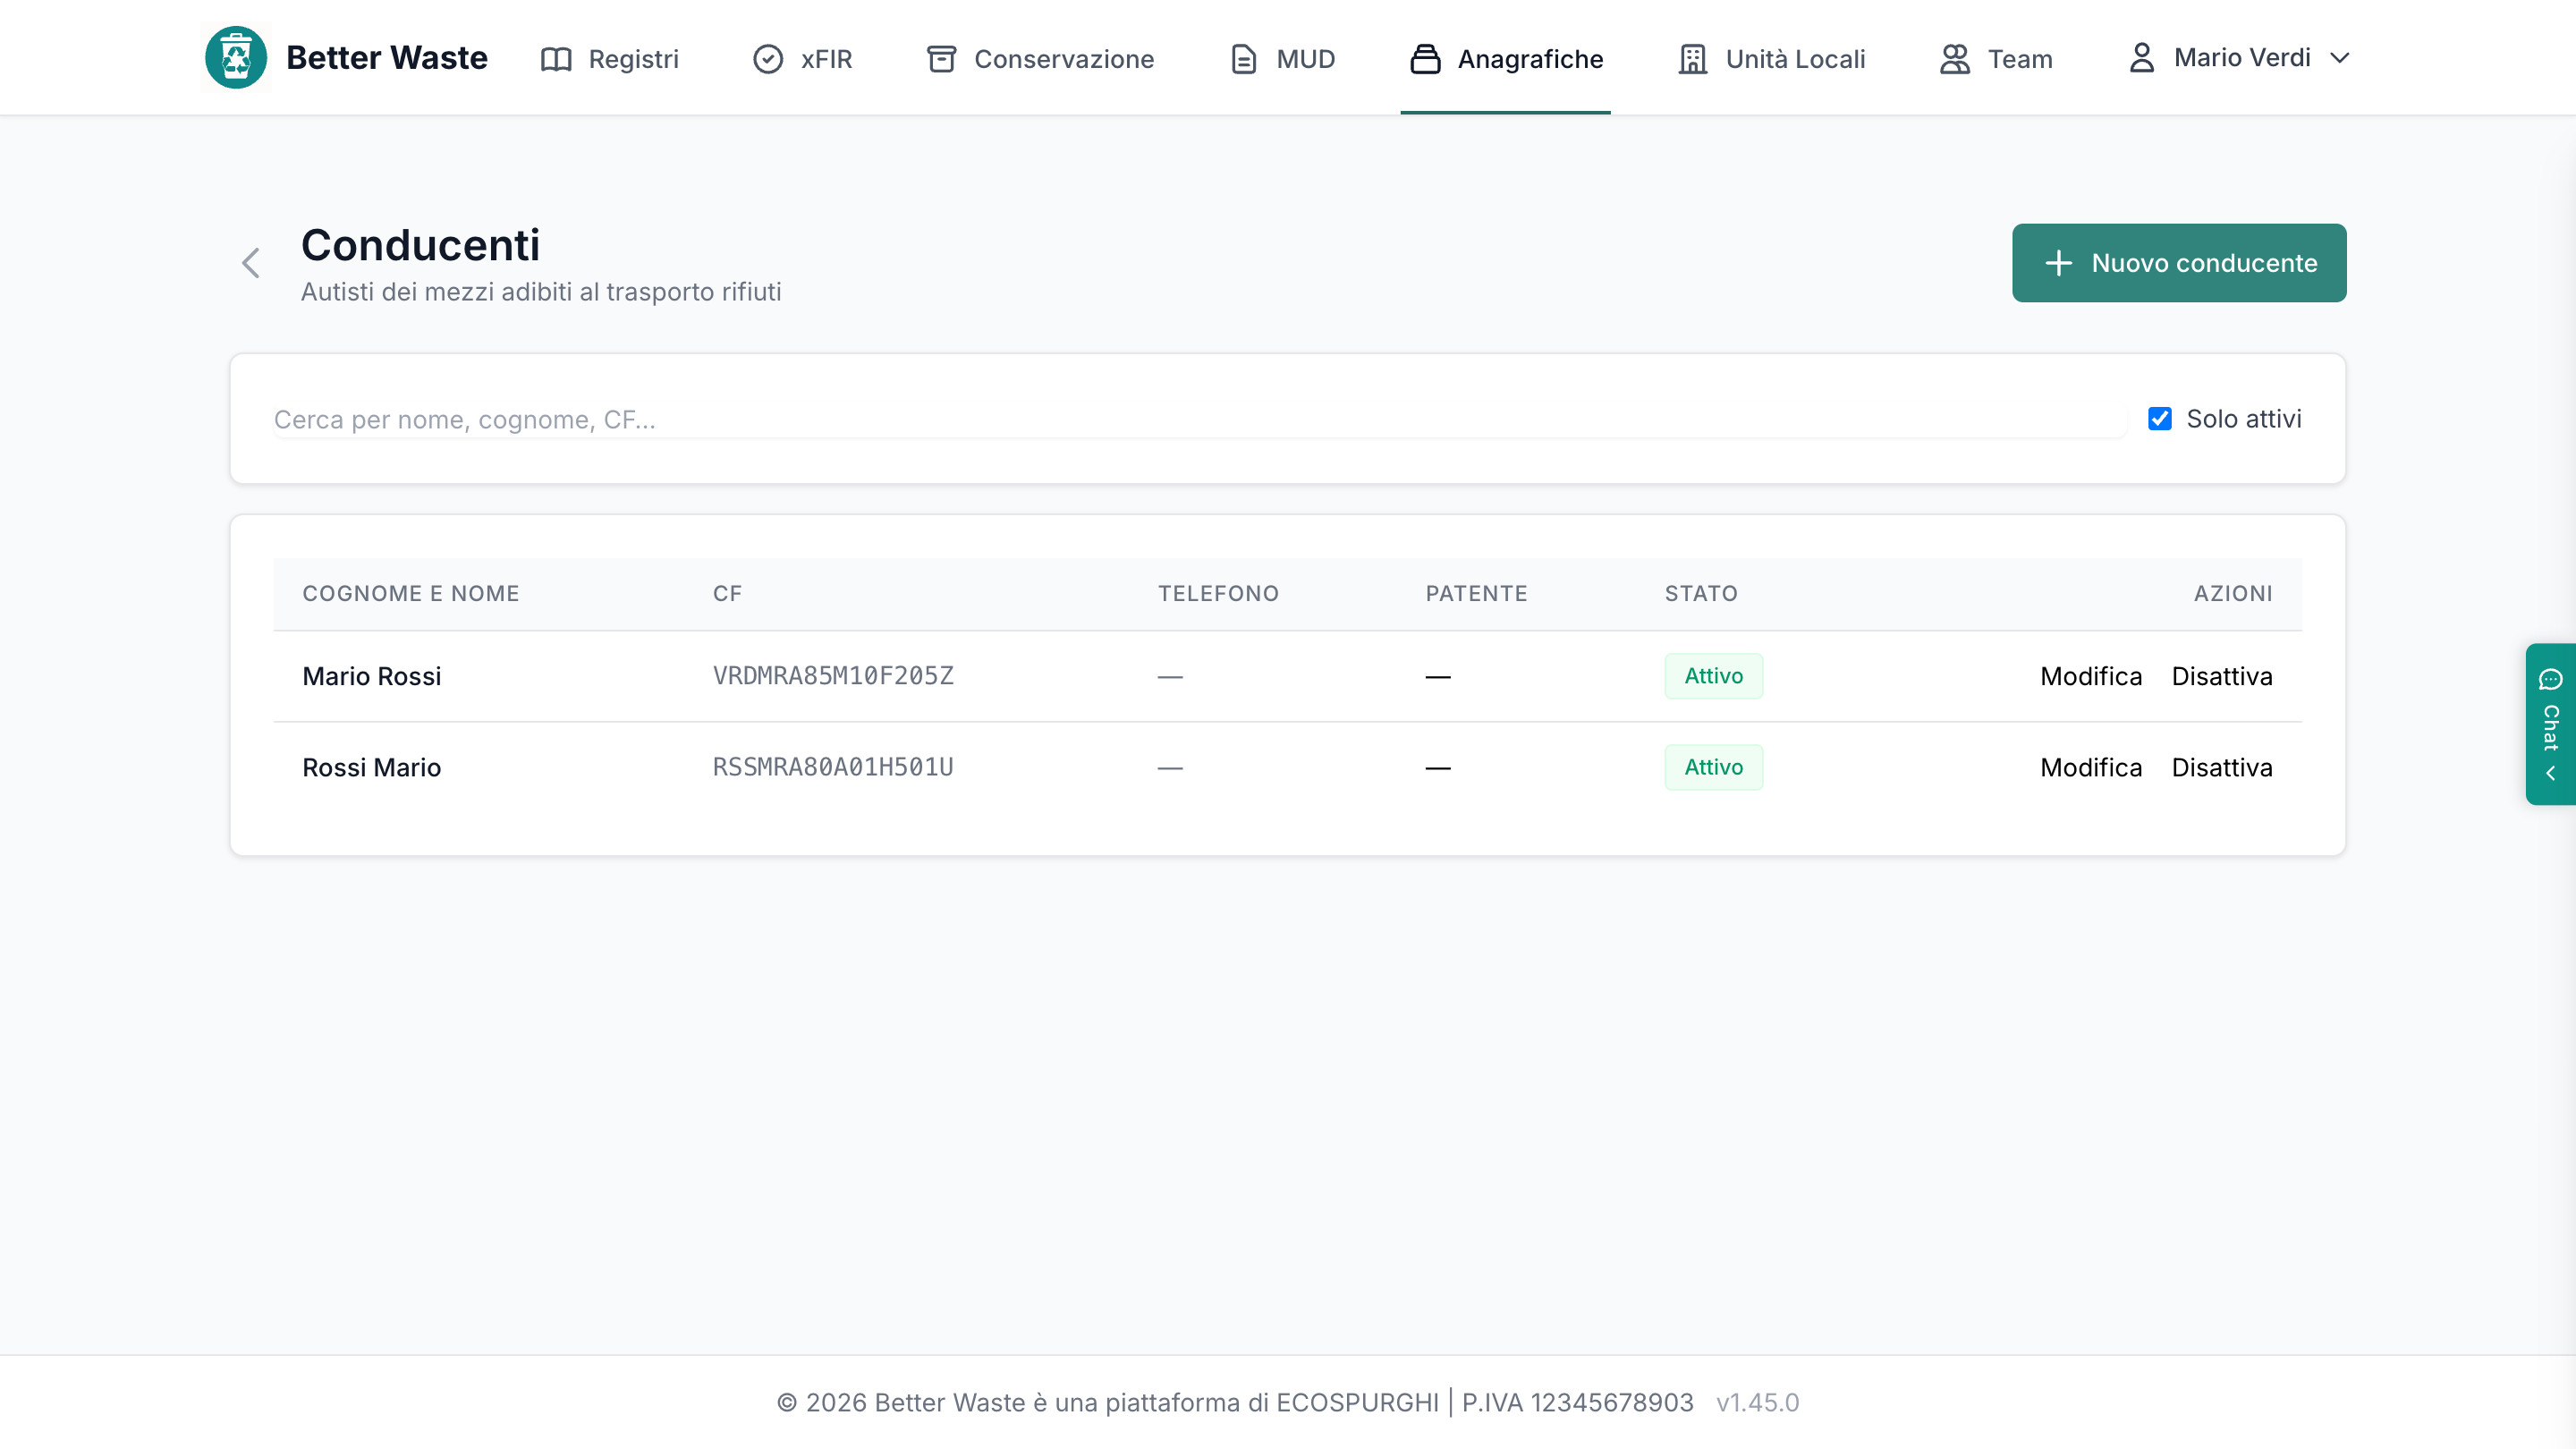
Task: Click the STATO column header
Action: pos(1701,594)
